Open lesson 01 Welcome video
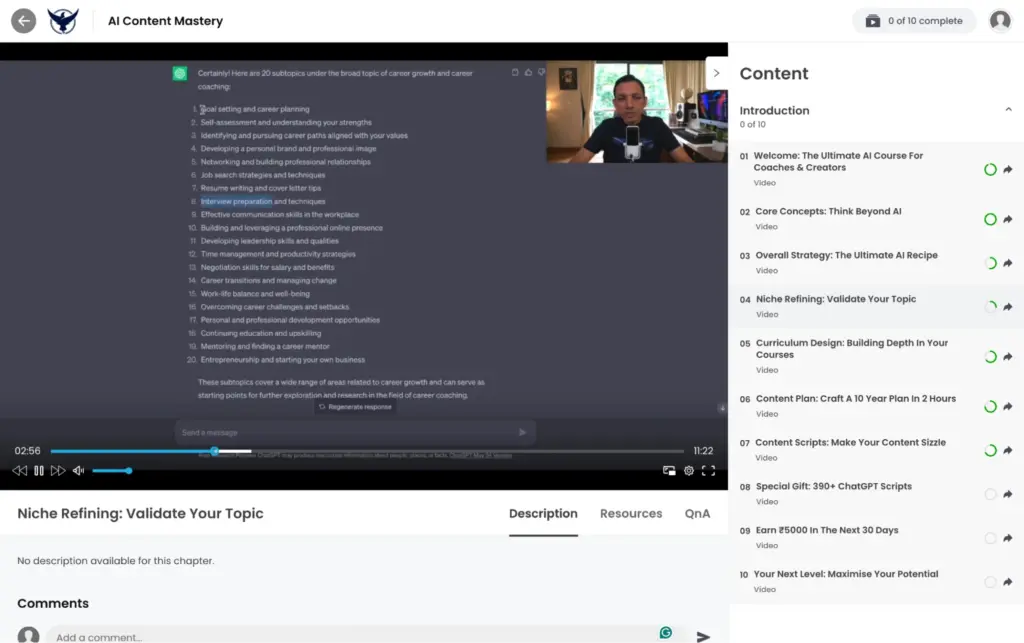The height and width of the screenshot is (643, 1024). tap(876, 169)
